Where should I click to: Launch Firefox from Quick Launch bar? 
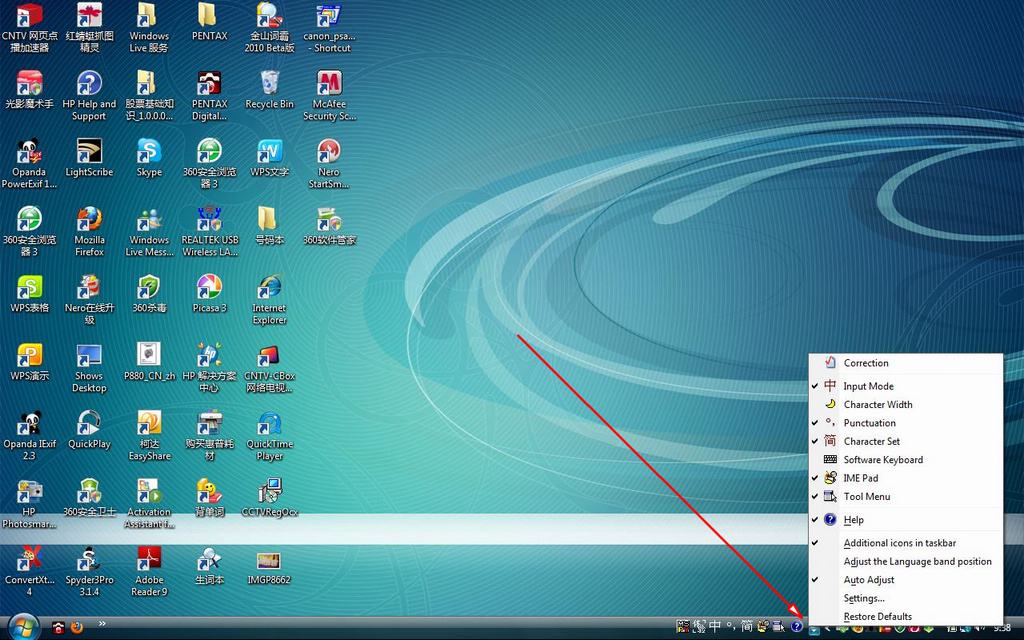coord(77,628)
